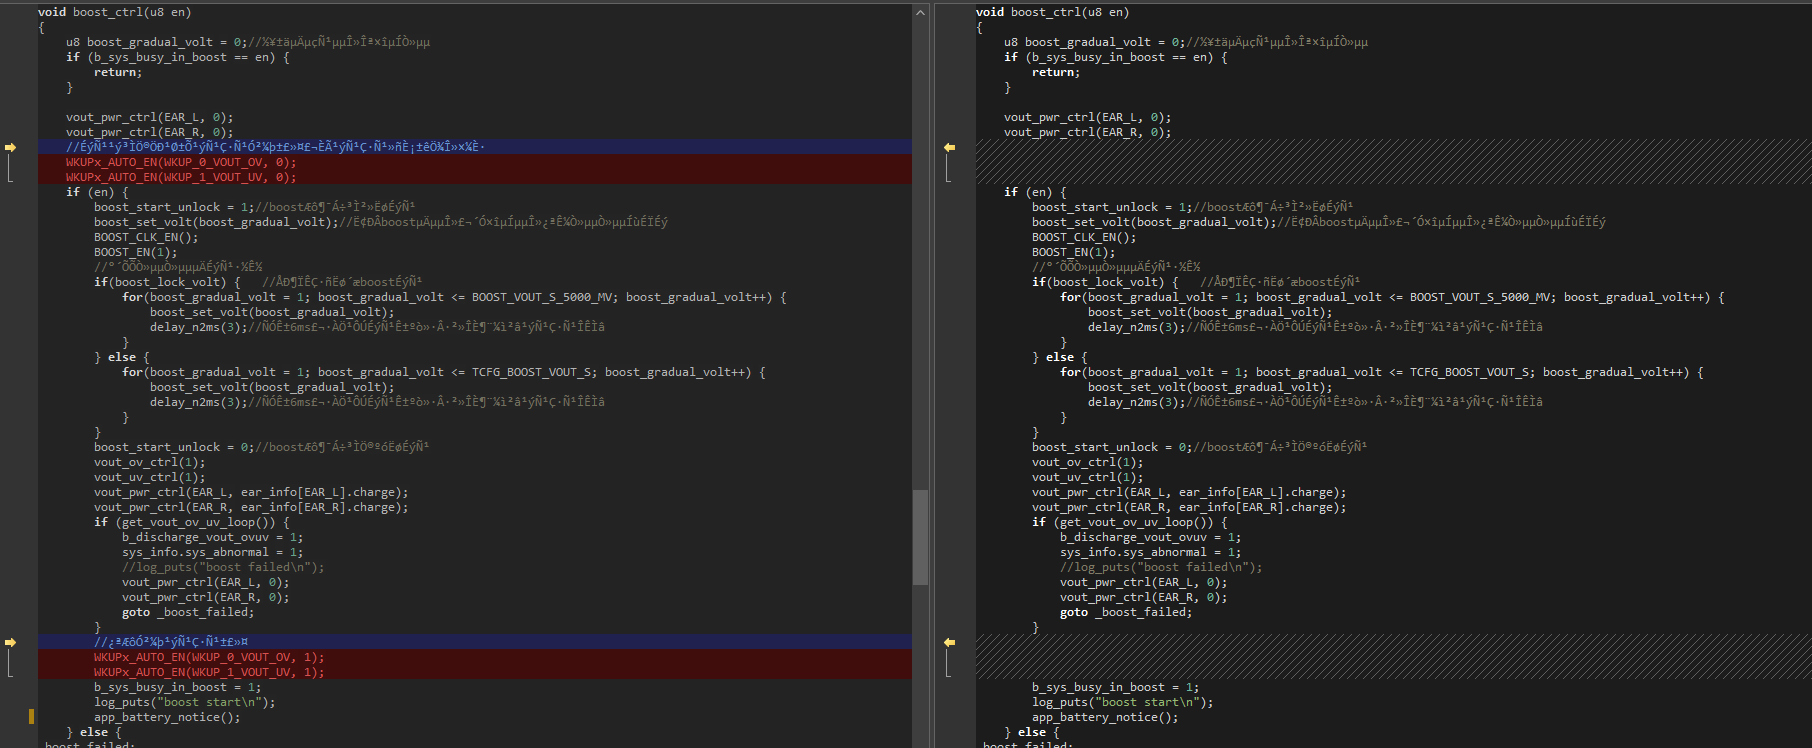
Task: Click 'return;' statement in right pane
Action: tap(1056, 72)
